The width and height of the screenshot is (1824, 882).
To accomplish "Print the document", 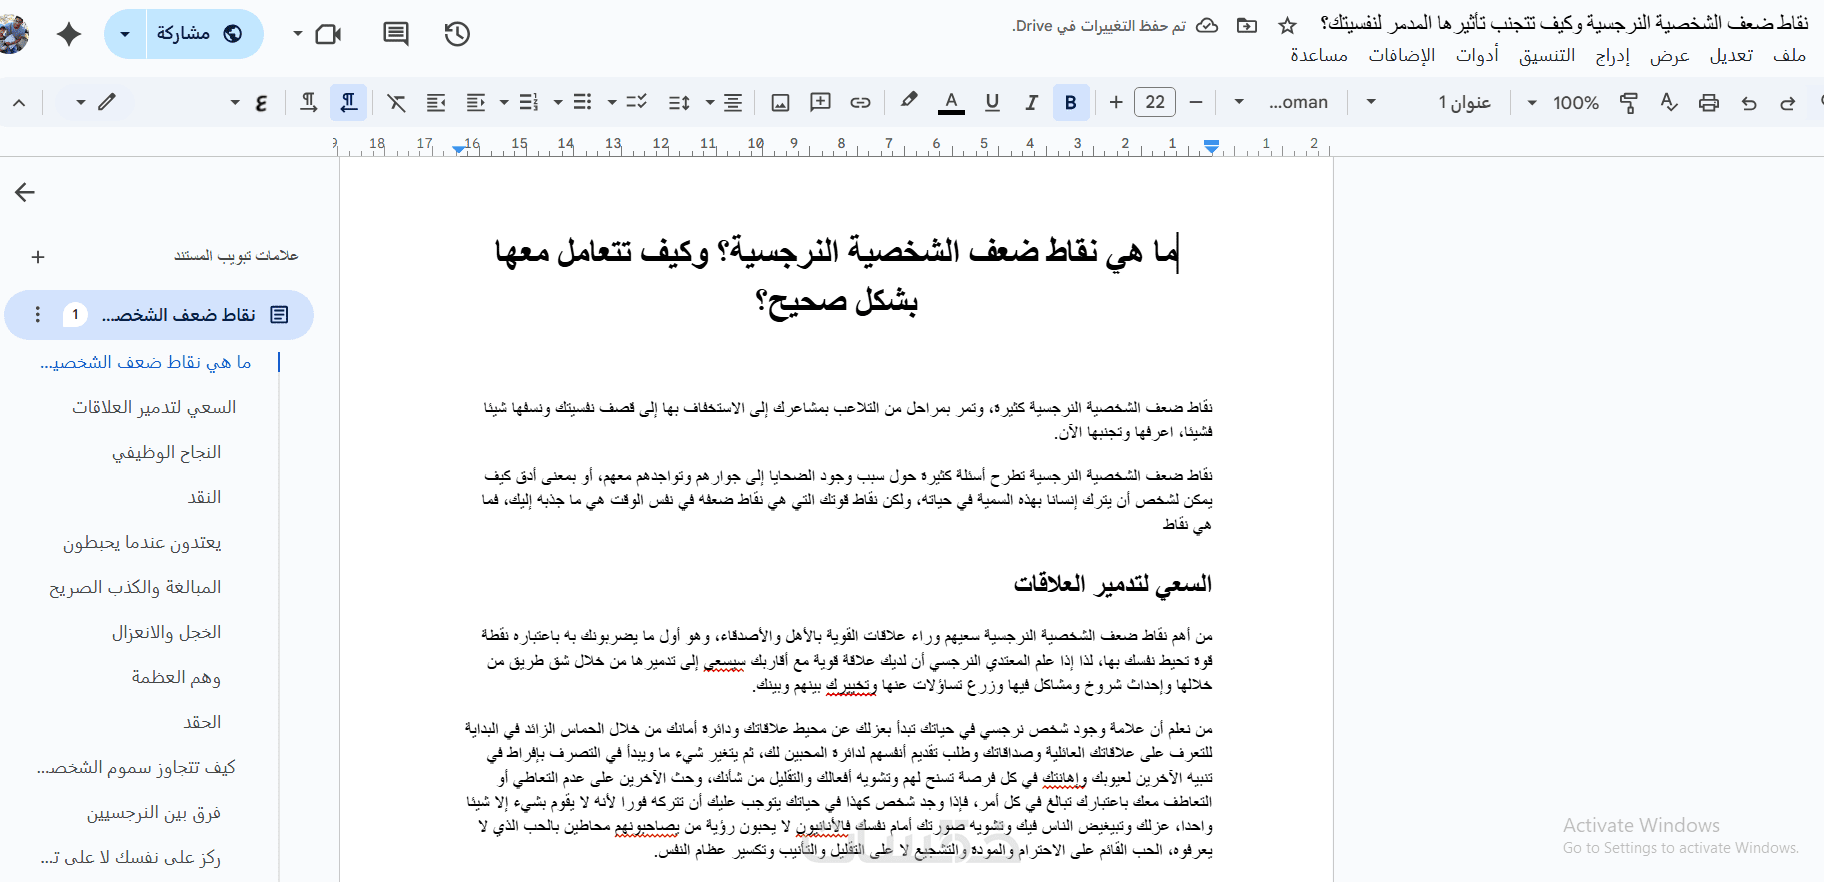I will coord(1709,102).
